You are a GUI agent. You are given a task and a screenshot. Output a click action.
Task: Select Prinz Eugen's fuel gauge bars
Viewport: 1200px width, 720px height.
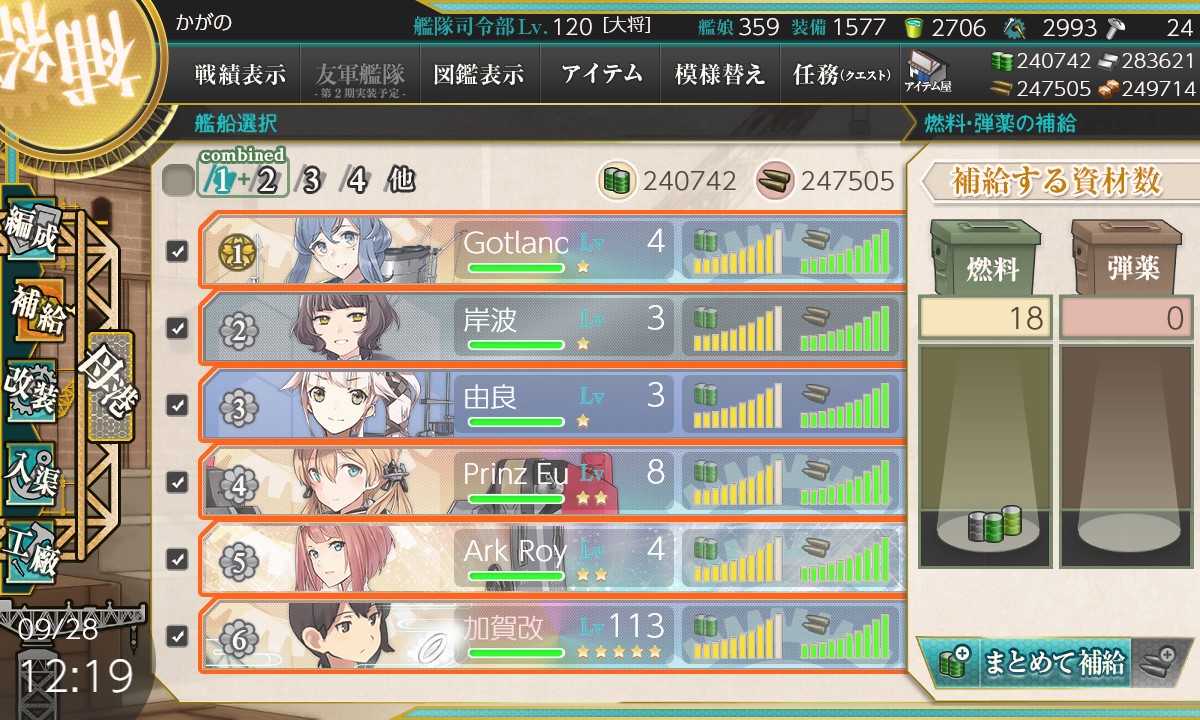pos(737,482)
